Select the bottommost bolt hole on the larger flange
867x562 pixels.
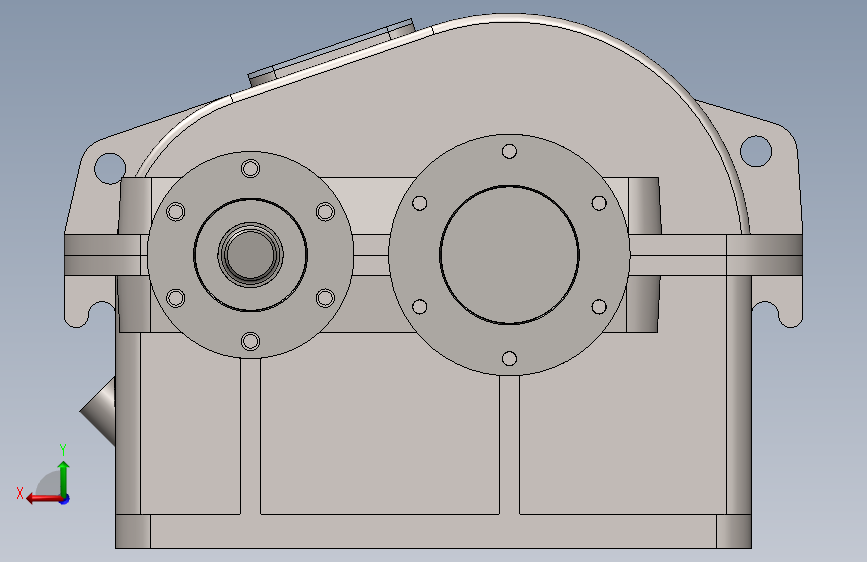[x=509, y=358]
